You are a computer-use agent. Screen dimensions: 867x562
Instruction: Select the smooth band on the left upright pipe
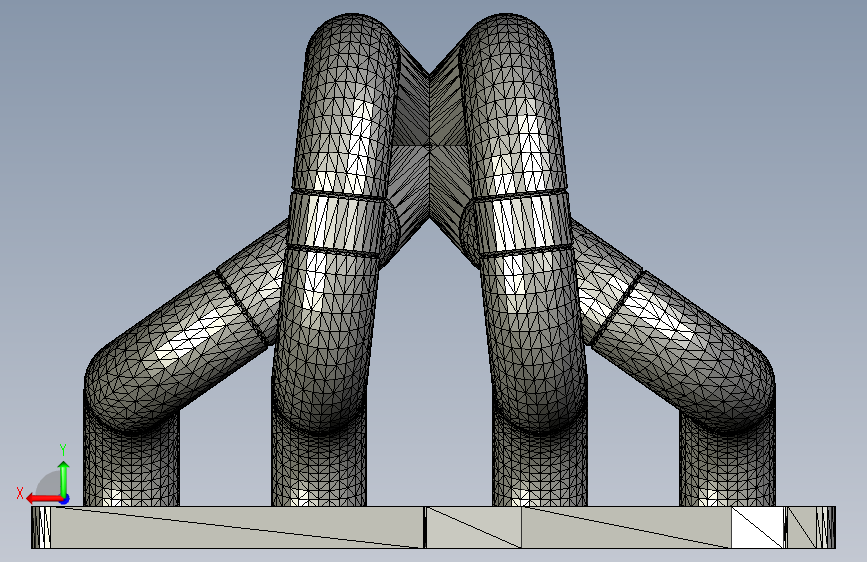[336, 221]
